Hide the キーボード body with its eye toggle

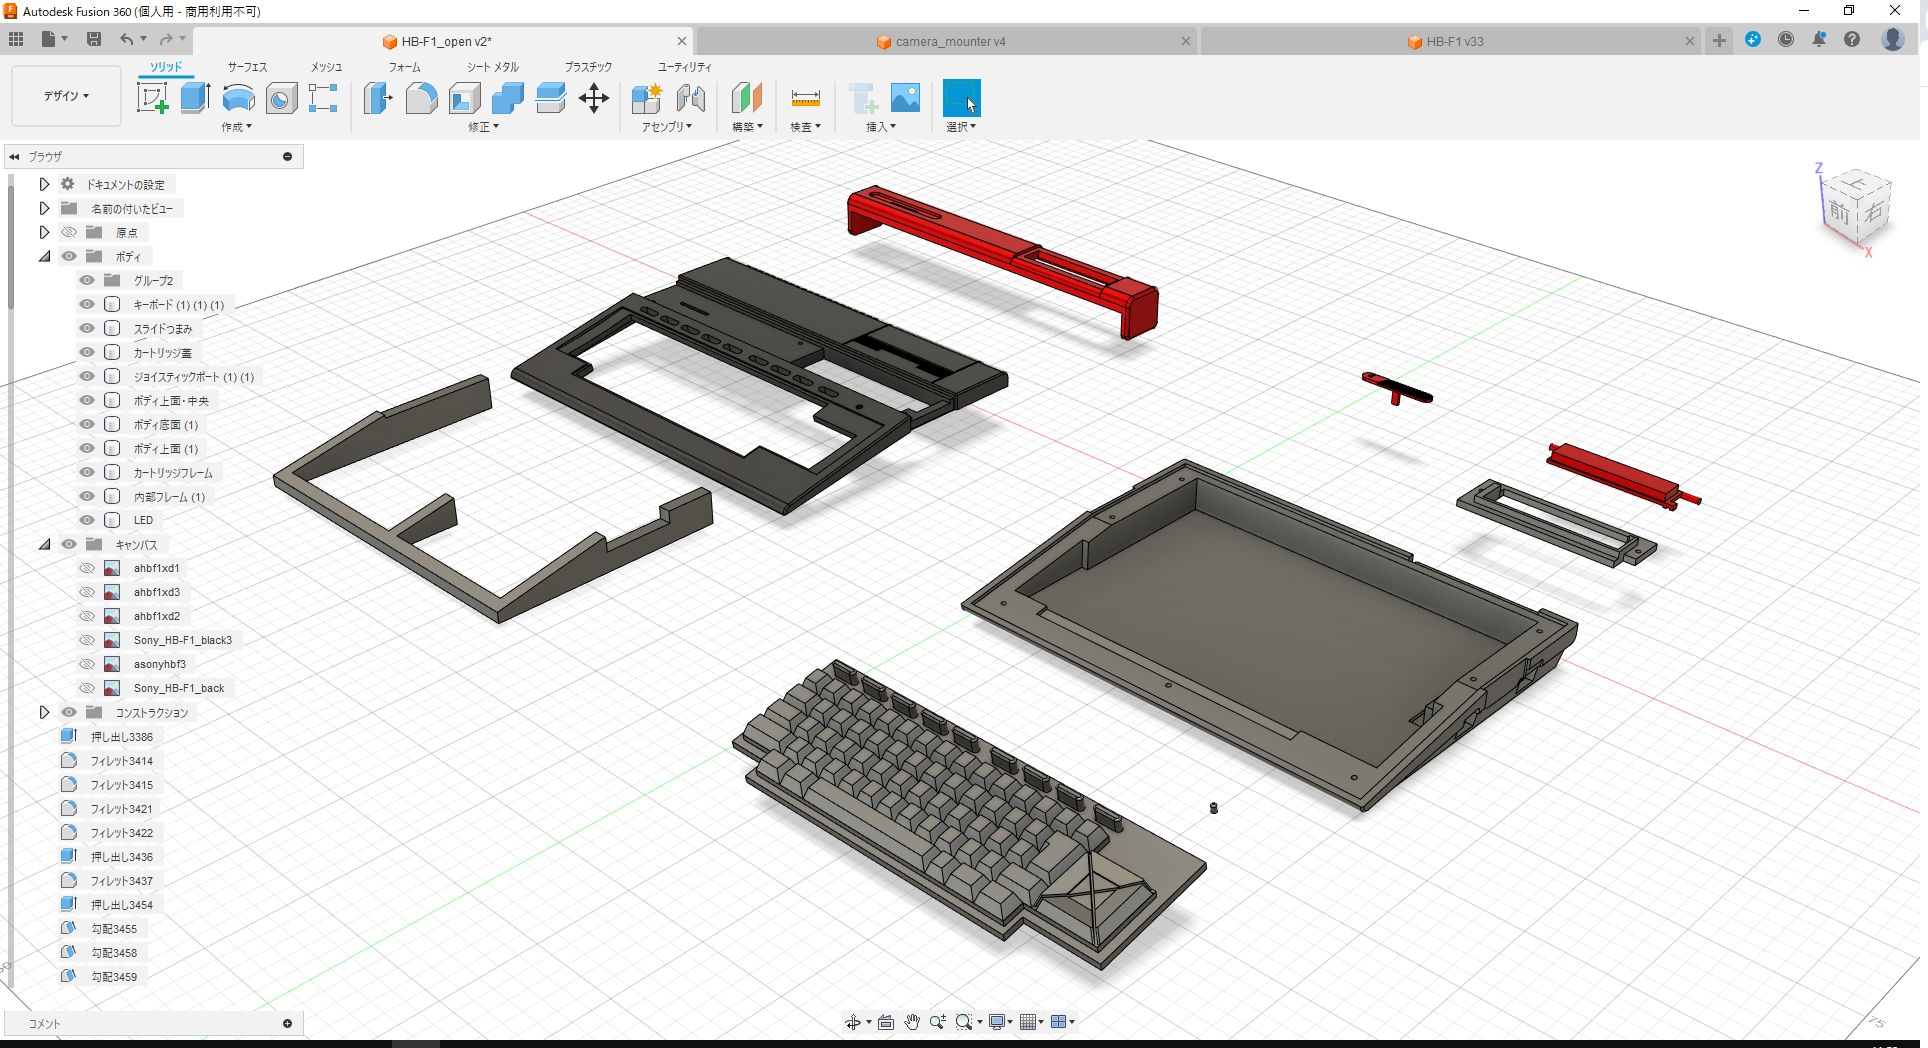click(86, 304)
